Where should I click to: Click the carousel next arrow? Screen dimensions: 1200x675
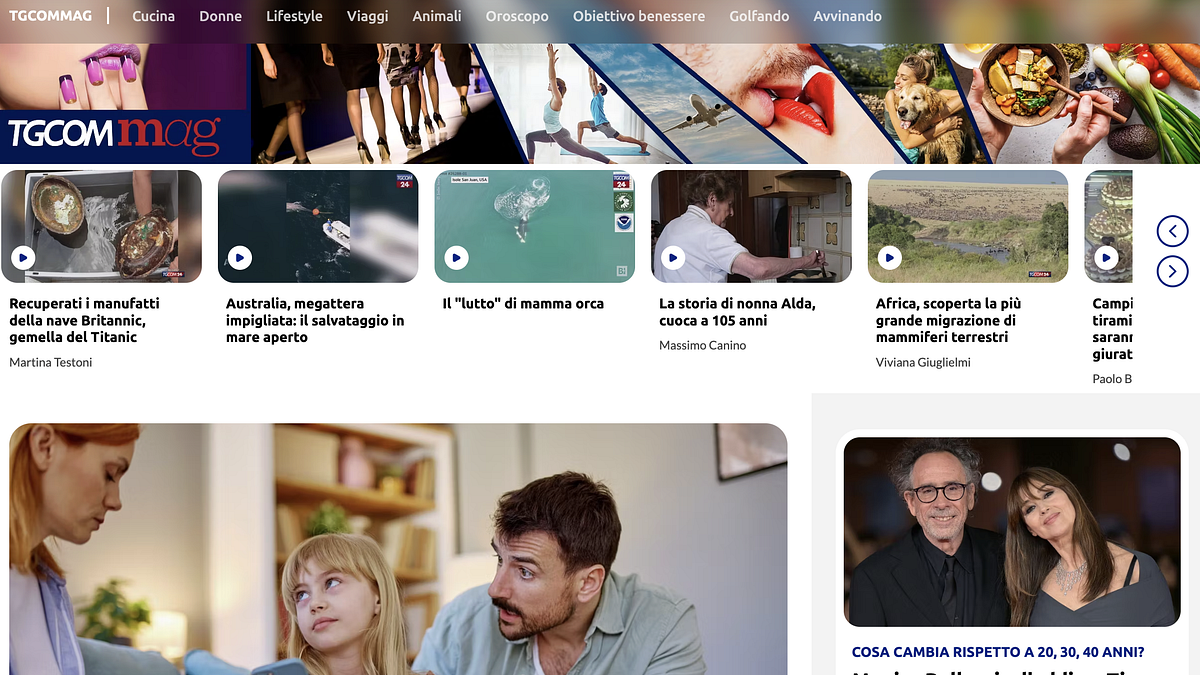pos(1172,271)
